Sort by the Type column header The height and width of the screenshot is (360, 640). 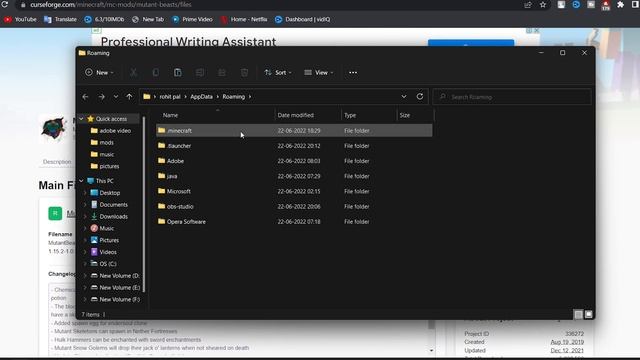(350, 115)
